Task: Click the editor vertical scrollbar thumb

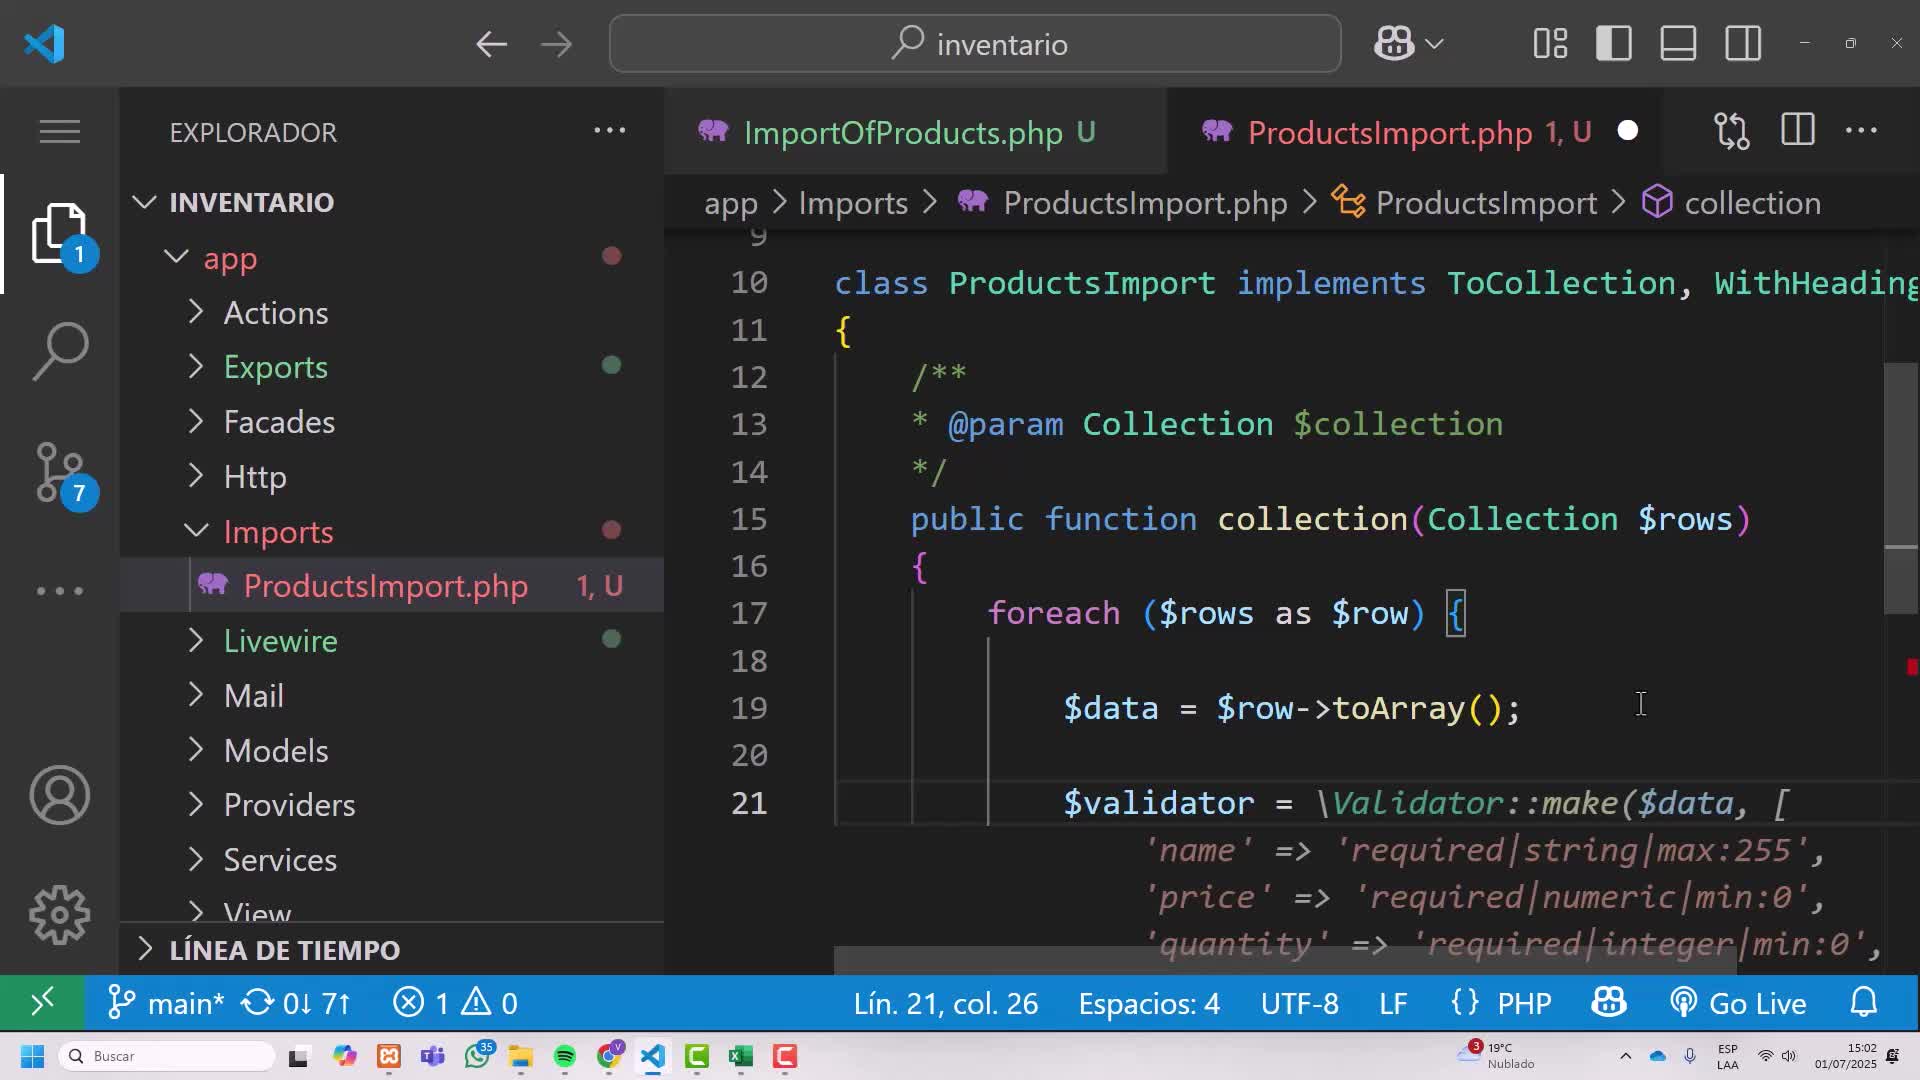Action: (1901, 488)
